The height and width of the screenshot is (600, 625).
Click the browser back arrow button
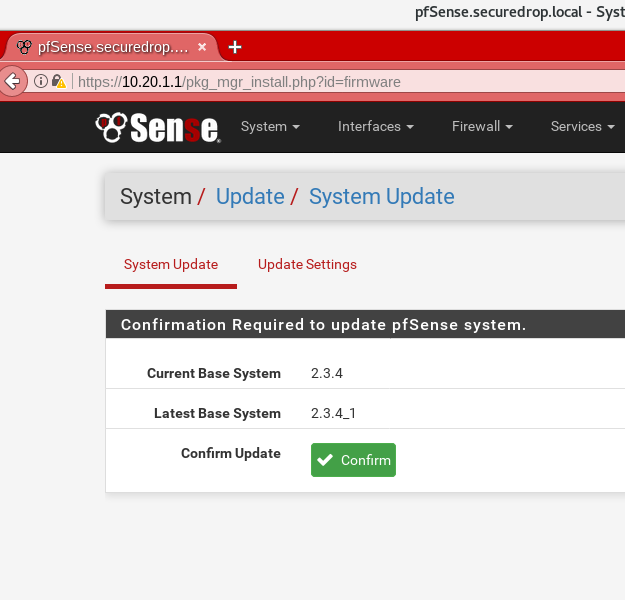tap(13, 81)
